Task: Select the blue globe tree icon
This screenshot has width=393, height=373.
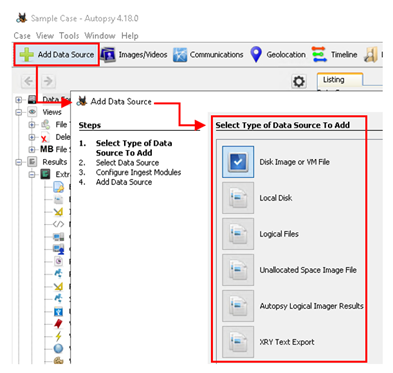Action: (58, 349)
